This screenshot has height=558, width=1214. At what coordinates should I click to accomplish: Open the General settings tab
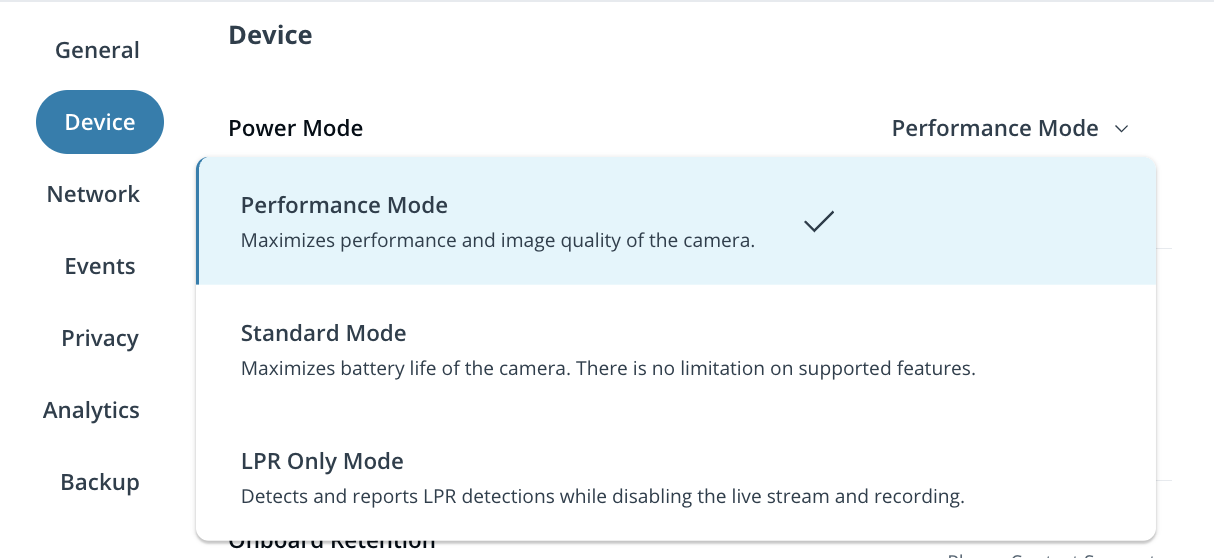pos(97,50)
